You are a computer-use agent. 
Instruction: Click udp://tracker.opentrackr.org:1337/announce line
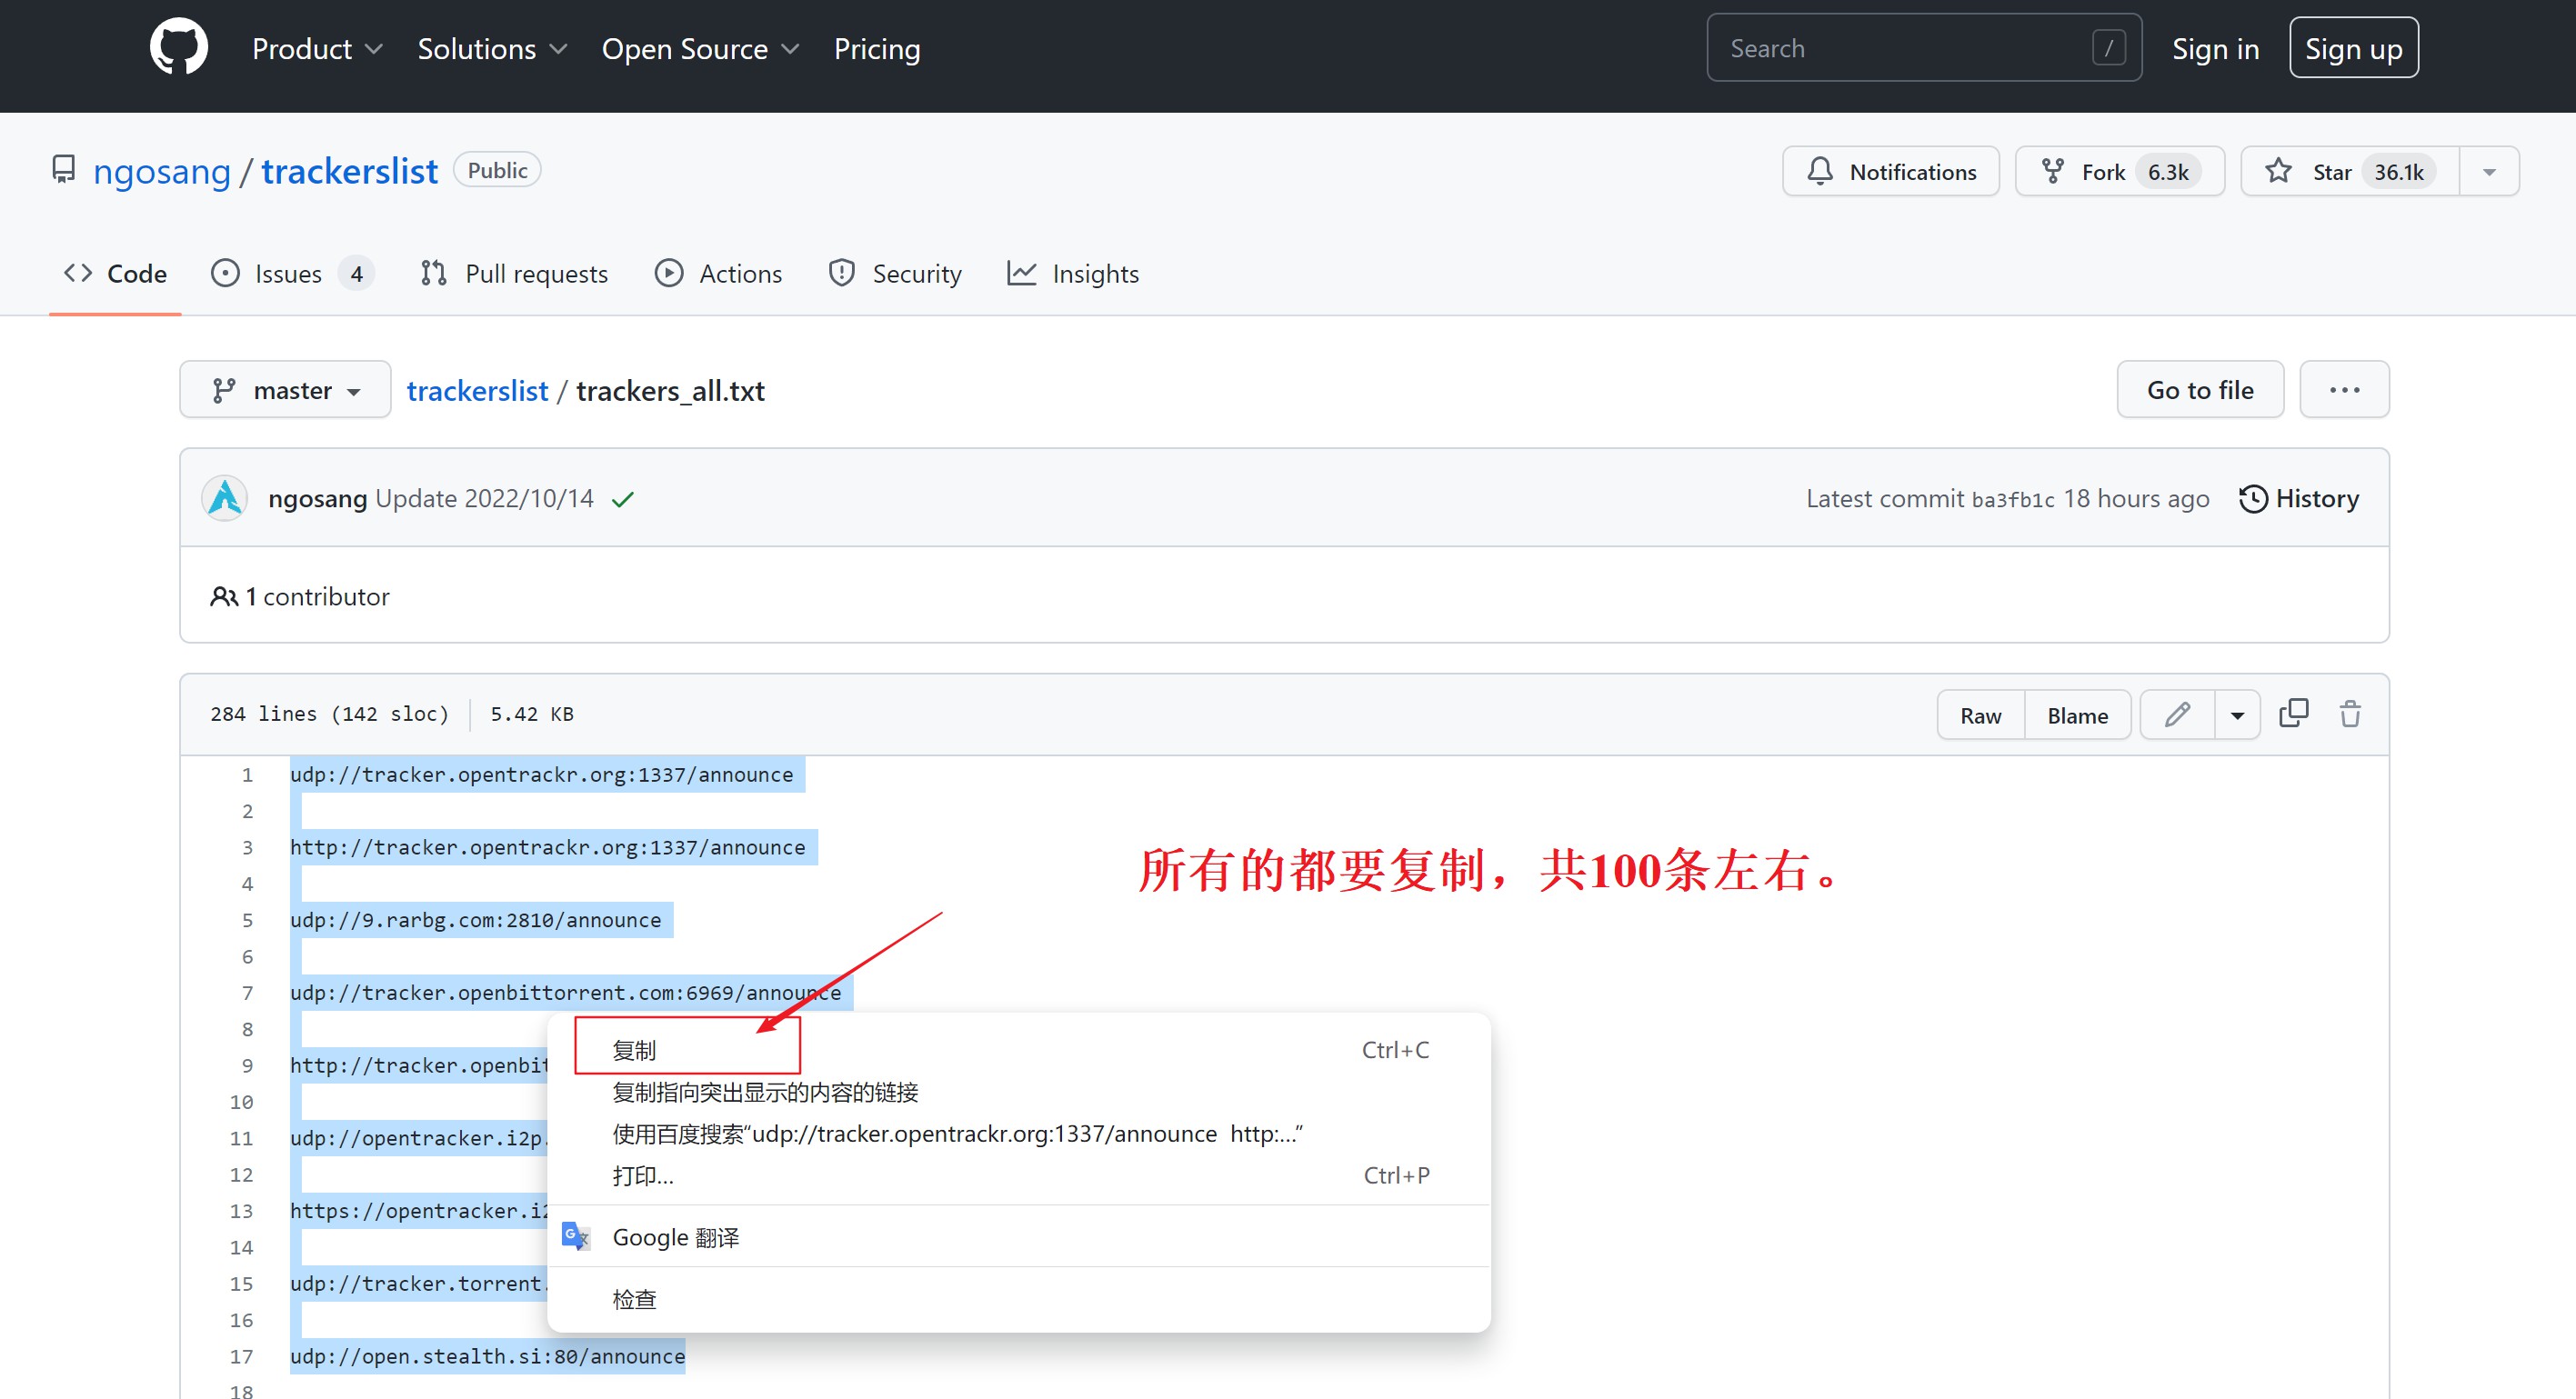pyautogui.click(x=541, y=775)
